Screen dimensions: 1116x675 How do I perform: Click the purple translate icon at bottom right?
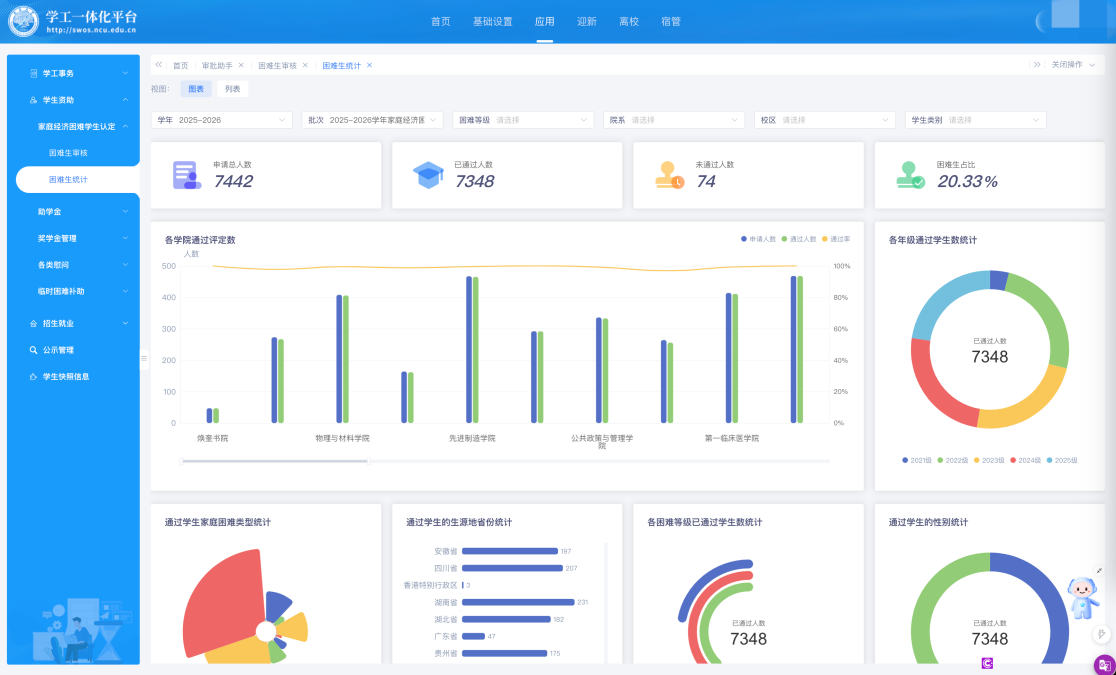(1104, 664)
